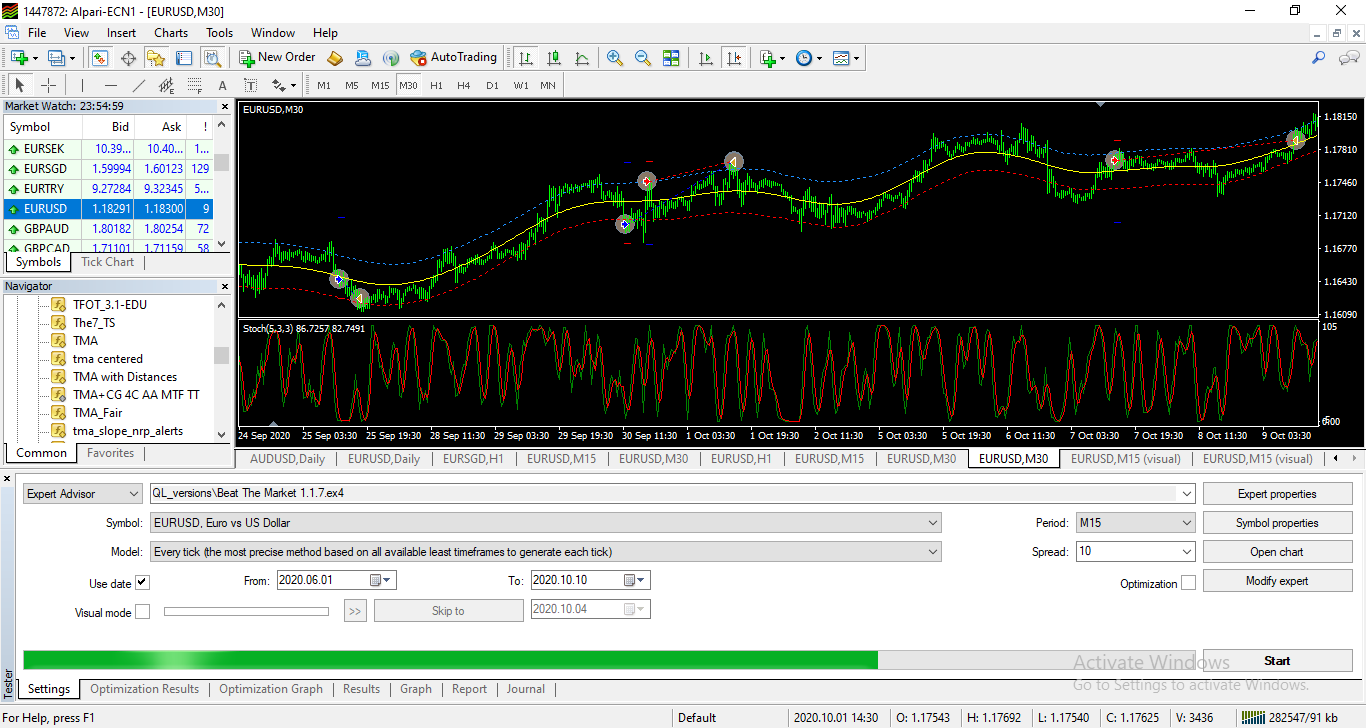Open the tester Journal tab
The height and width of the screenshot is (728, 1366).
click(525, 689)
